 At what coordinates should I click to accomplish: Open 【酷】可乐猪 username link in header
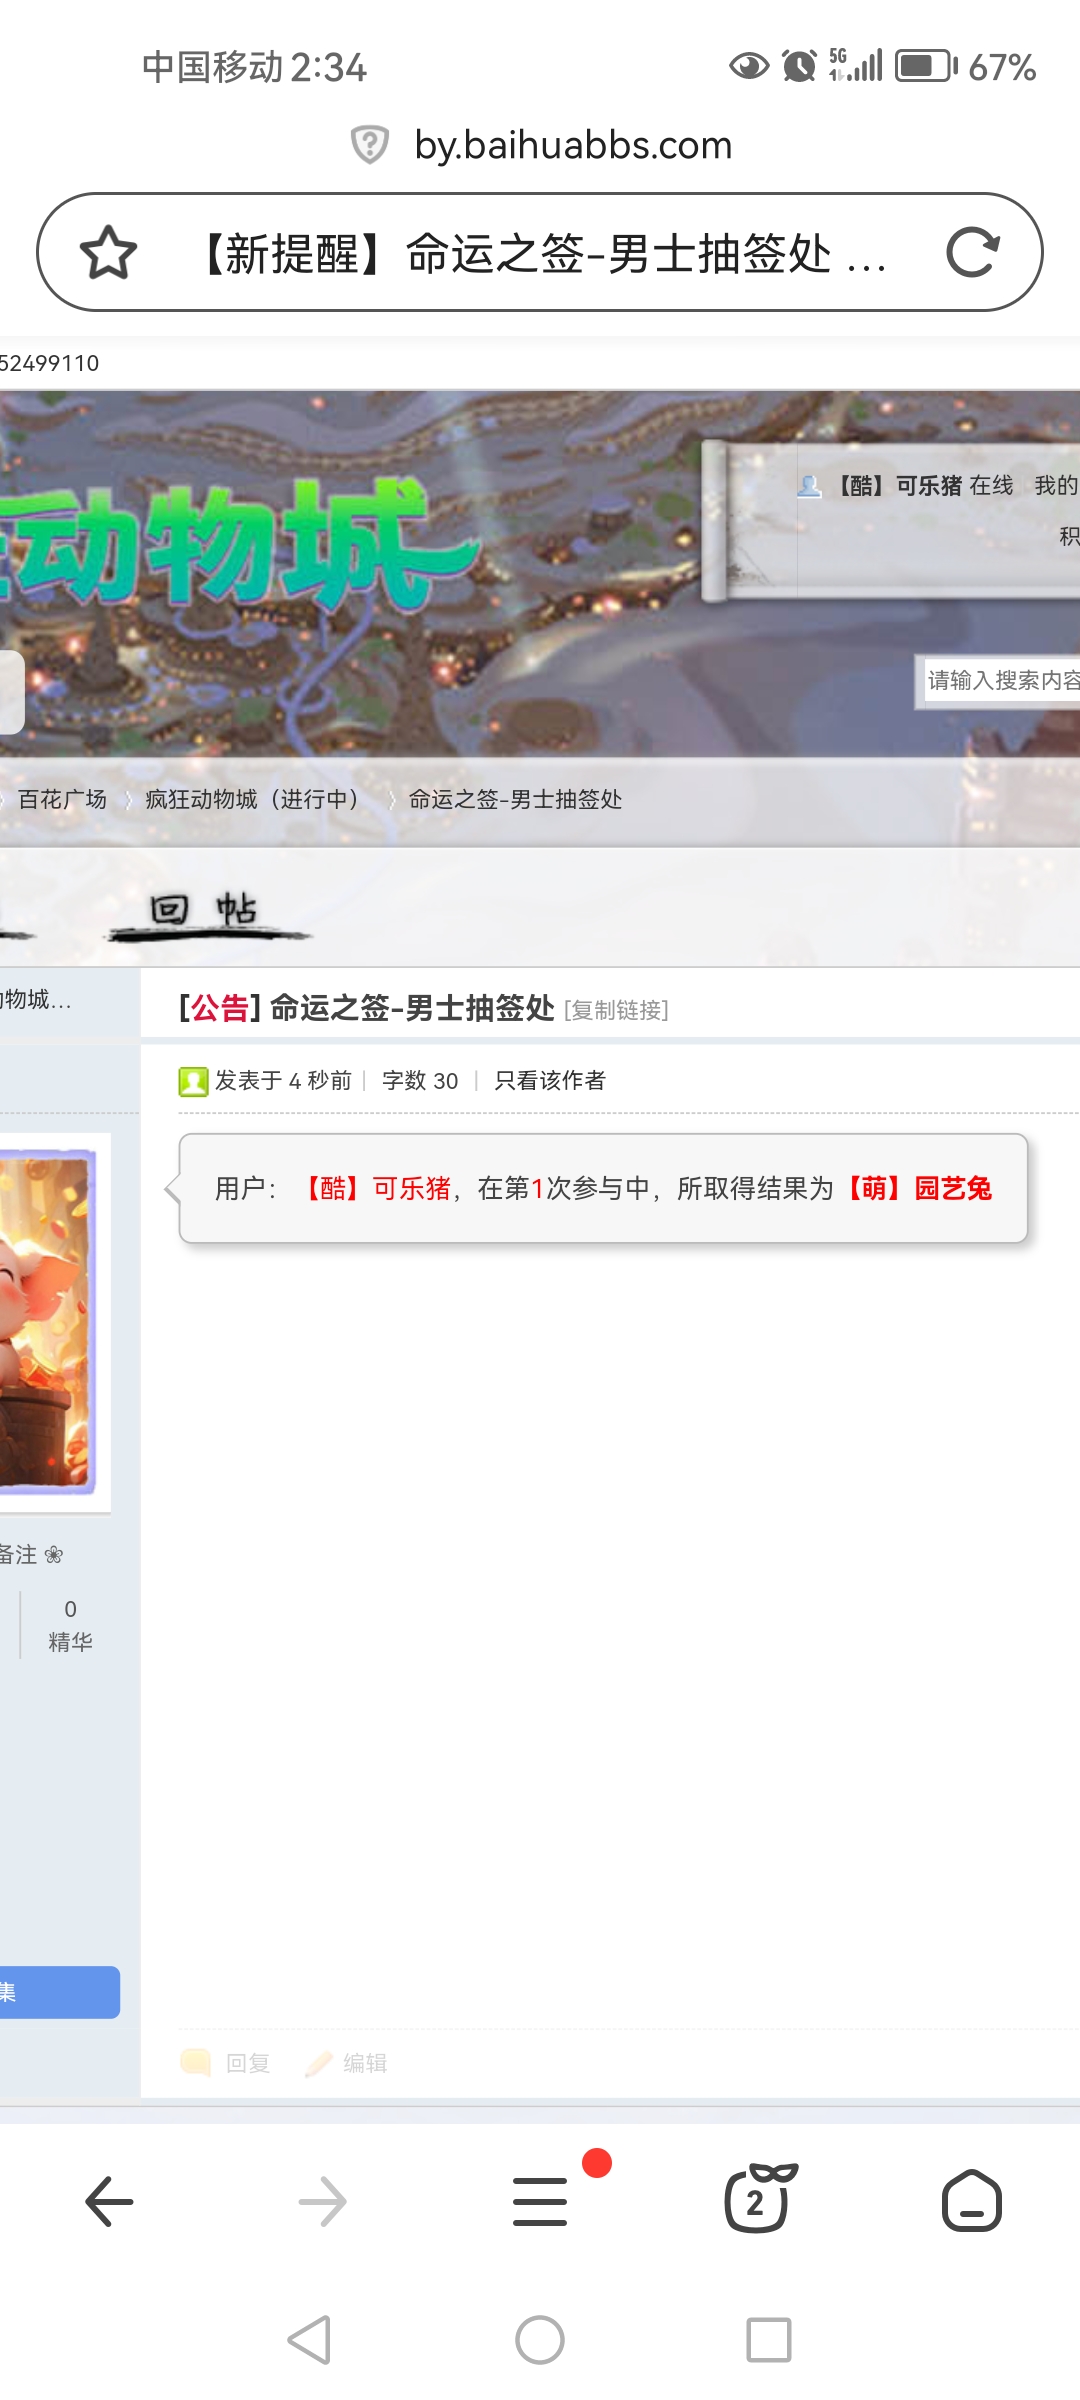click(898, 486)
